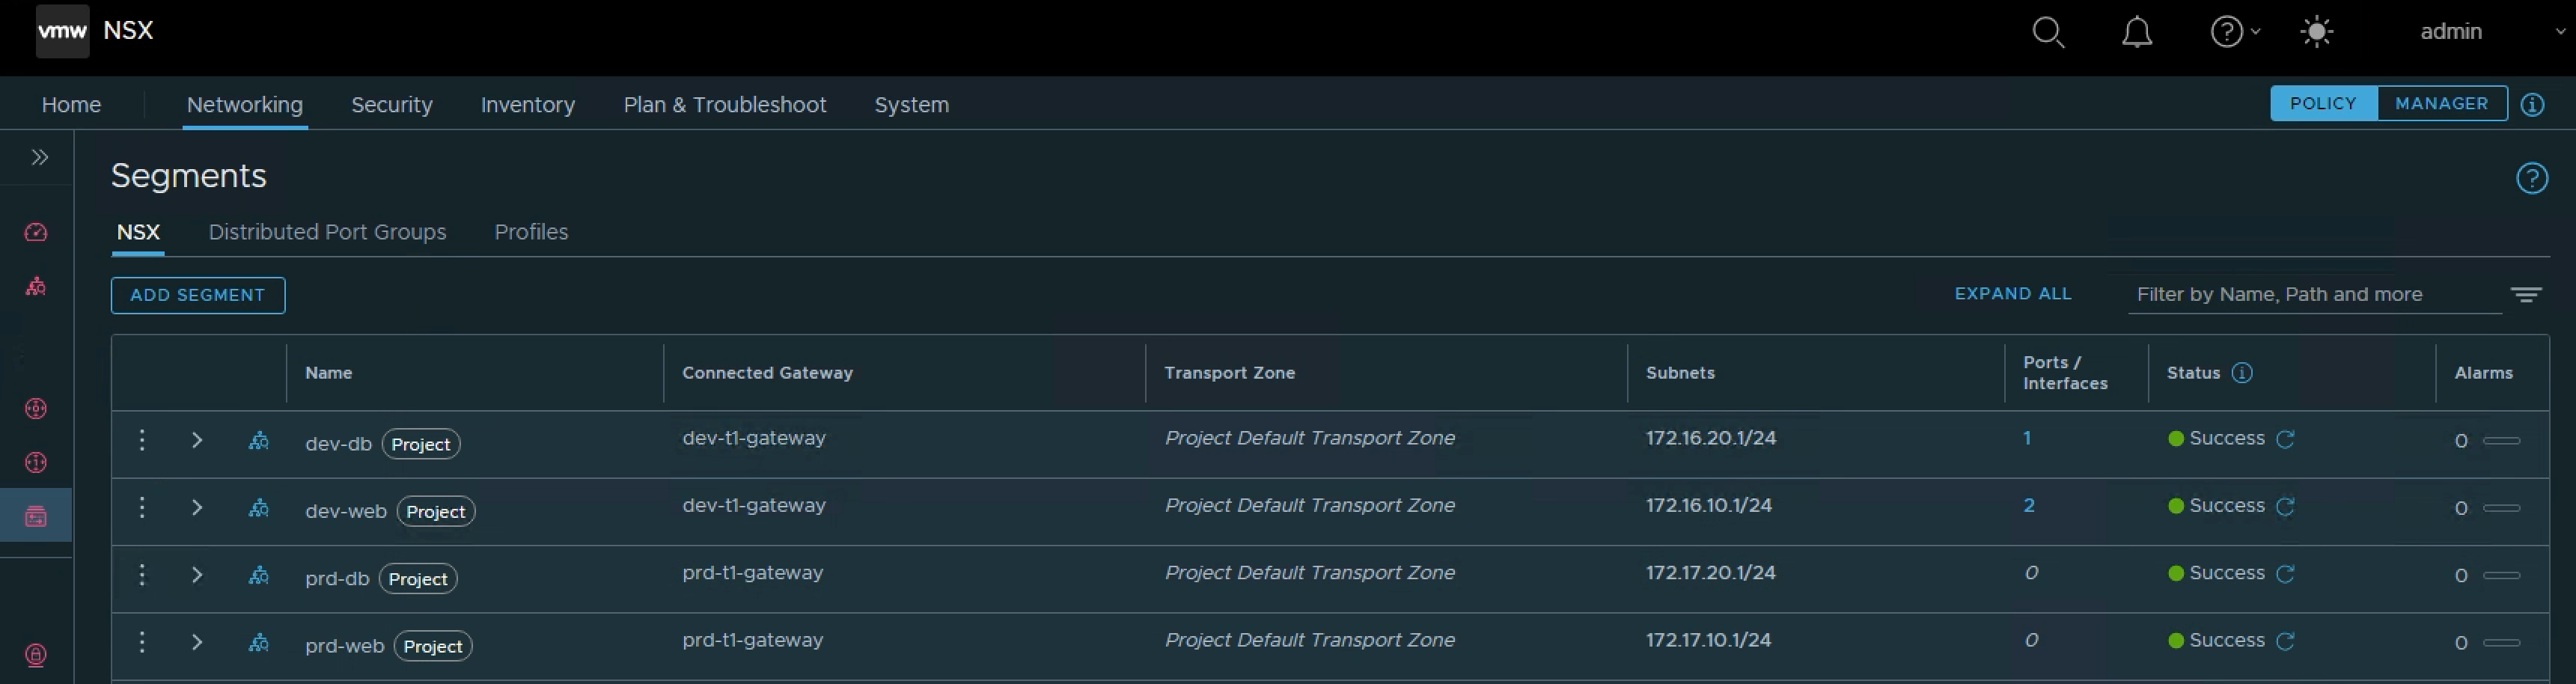Expand the left sidebar with double chevron
This screenshot has height=684, width=2576.
click(x=39, y=157)
